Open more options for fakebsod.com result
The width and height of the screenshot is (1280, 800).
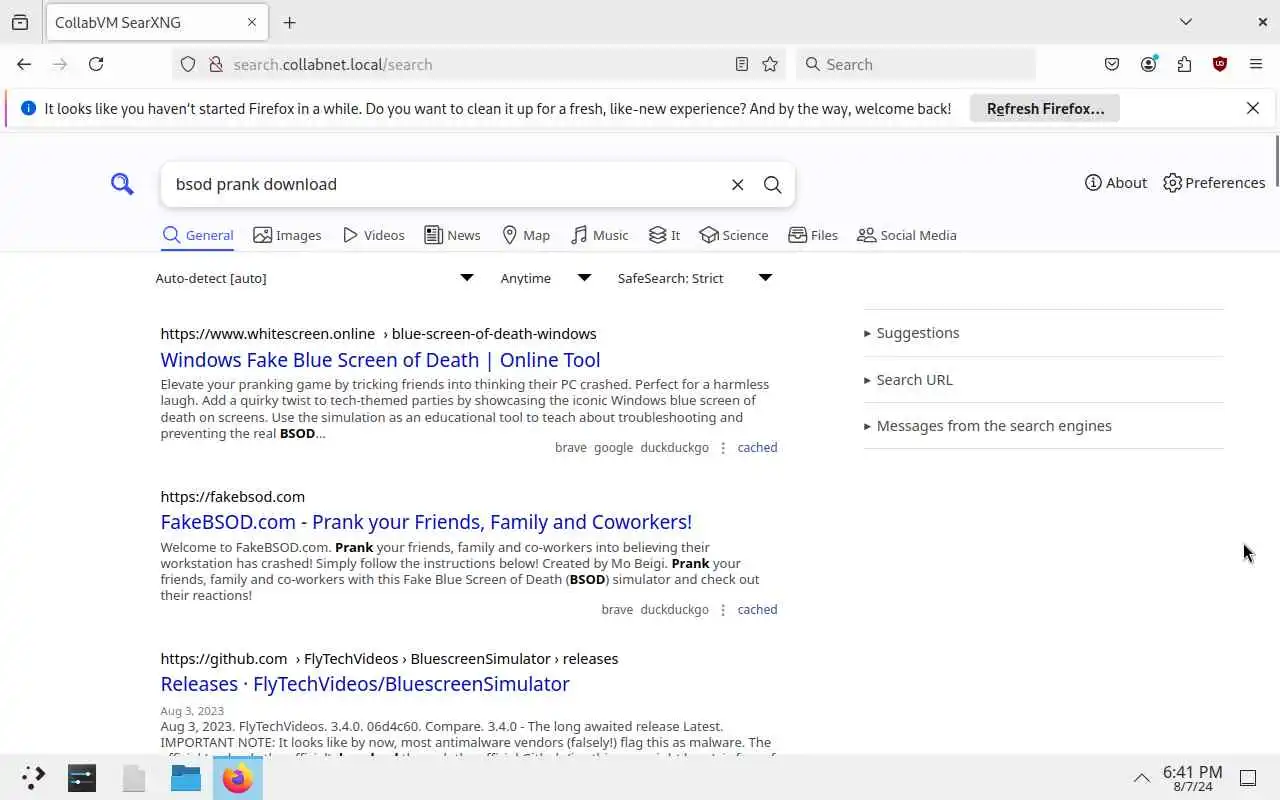(x=723, y=610)
